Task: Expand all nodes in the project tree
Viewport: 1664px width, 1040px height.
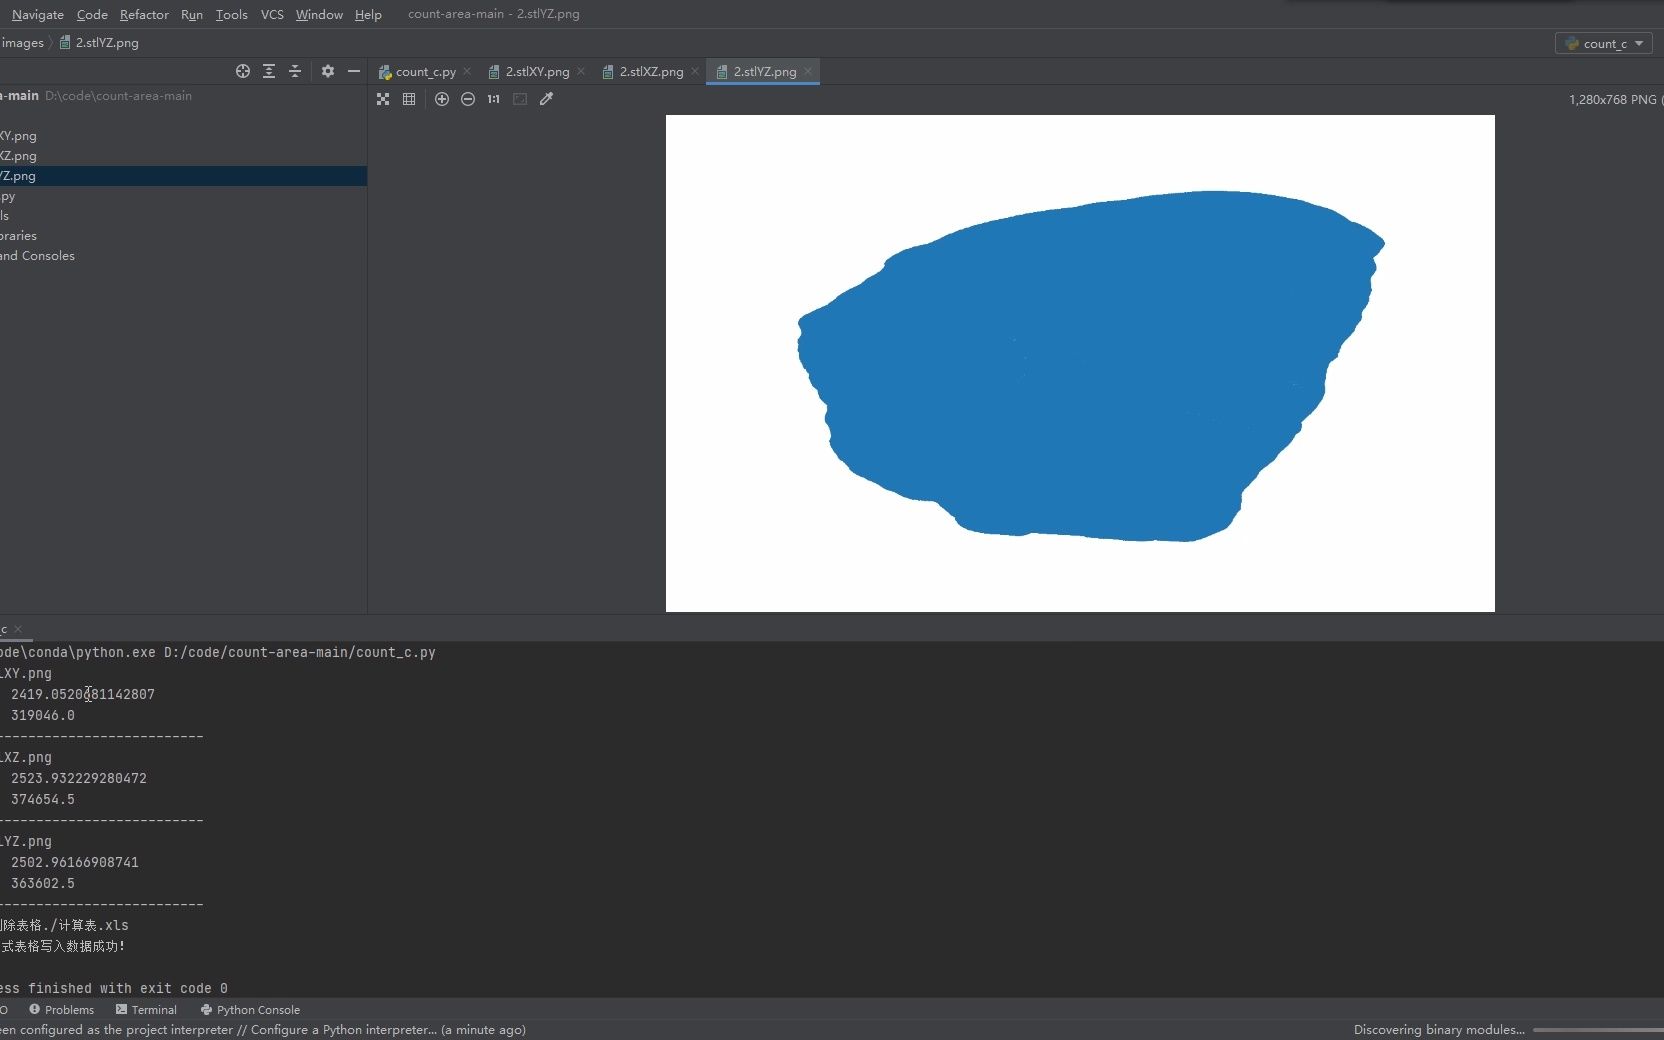Action: [x=269, y=71]
